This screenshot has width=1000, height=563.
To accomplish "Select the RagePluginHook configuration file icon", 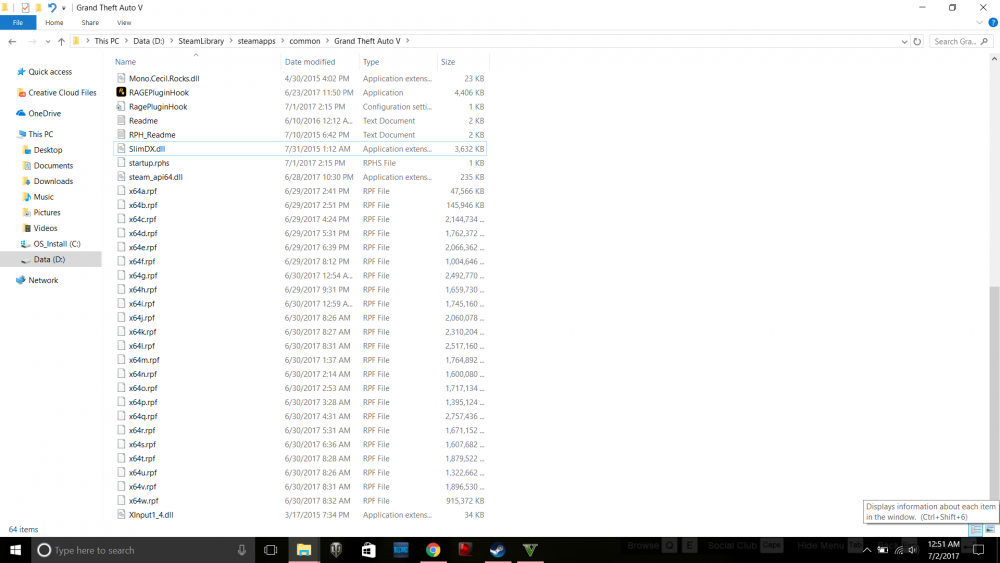I will [121, 106].
